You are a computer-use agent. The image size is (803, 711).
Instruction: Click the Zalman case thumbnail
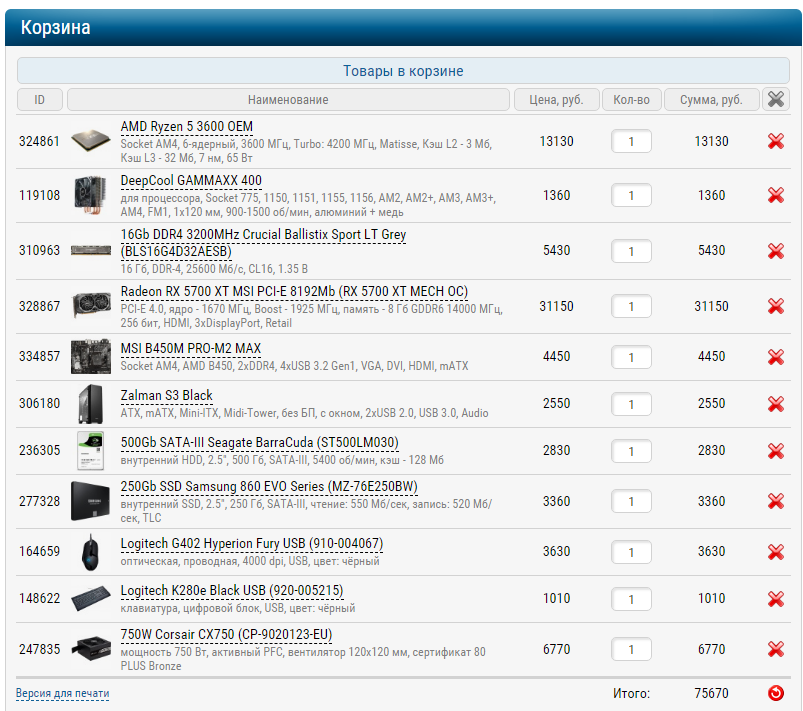[x=91, y=404]
